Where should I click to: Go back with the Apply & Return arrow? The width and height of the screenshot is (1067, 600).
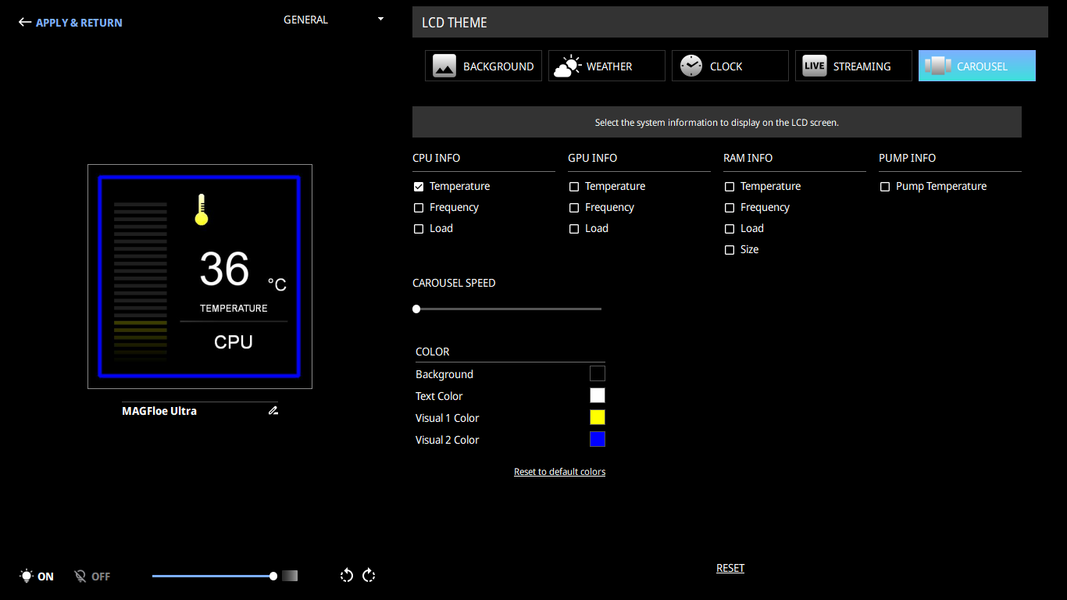24,22
